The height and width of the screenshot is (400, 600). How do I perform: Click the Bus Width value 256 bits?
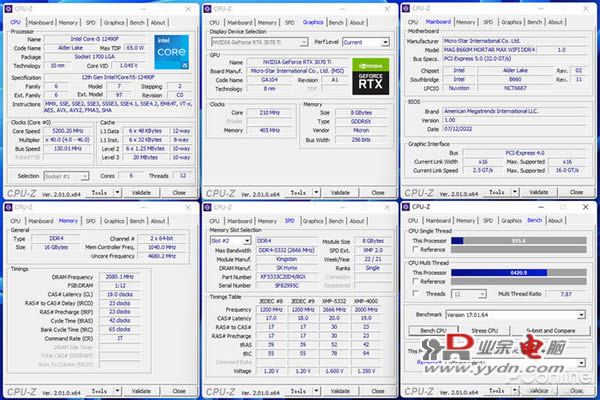[x=361, y=140]
